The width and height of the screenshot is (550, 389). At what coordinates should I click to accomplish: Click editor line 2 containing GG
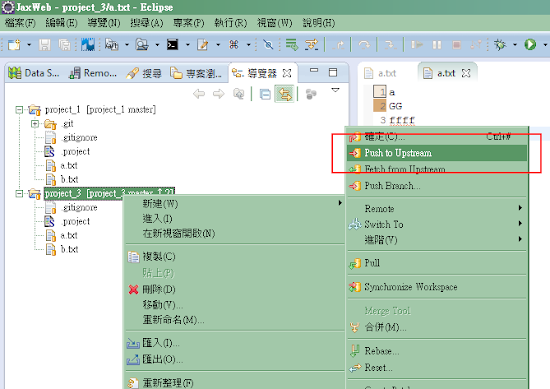click(395, 106)
